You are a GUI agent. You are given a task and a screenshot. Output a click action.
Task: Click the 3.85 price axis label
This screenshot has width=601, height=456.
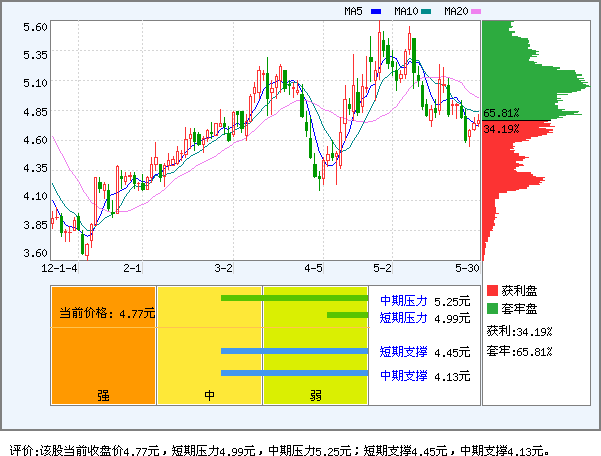click(x=35, y=225)
